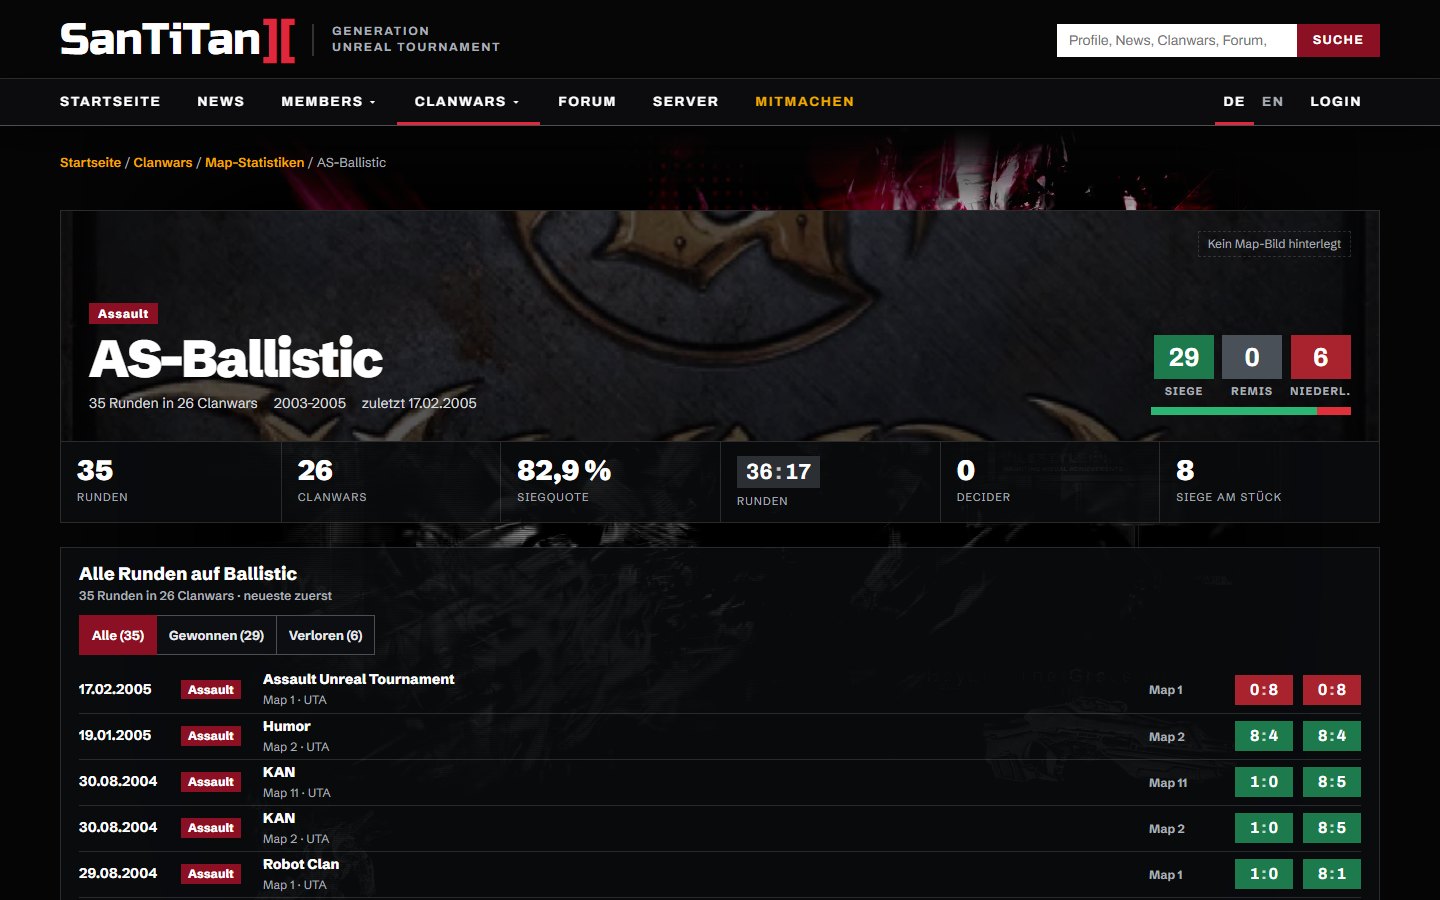This screenshot has height=900, width=1440.
Task: Follow the Clanwars breadcrumb link
Action: (x=163, y=162)
